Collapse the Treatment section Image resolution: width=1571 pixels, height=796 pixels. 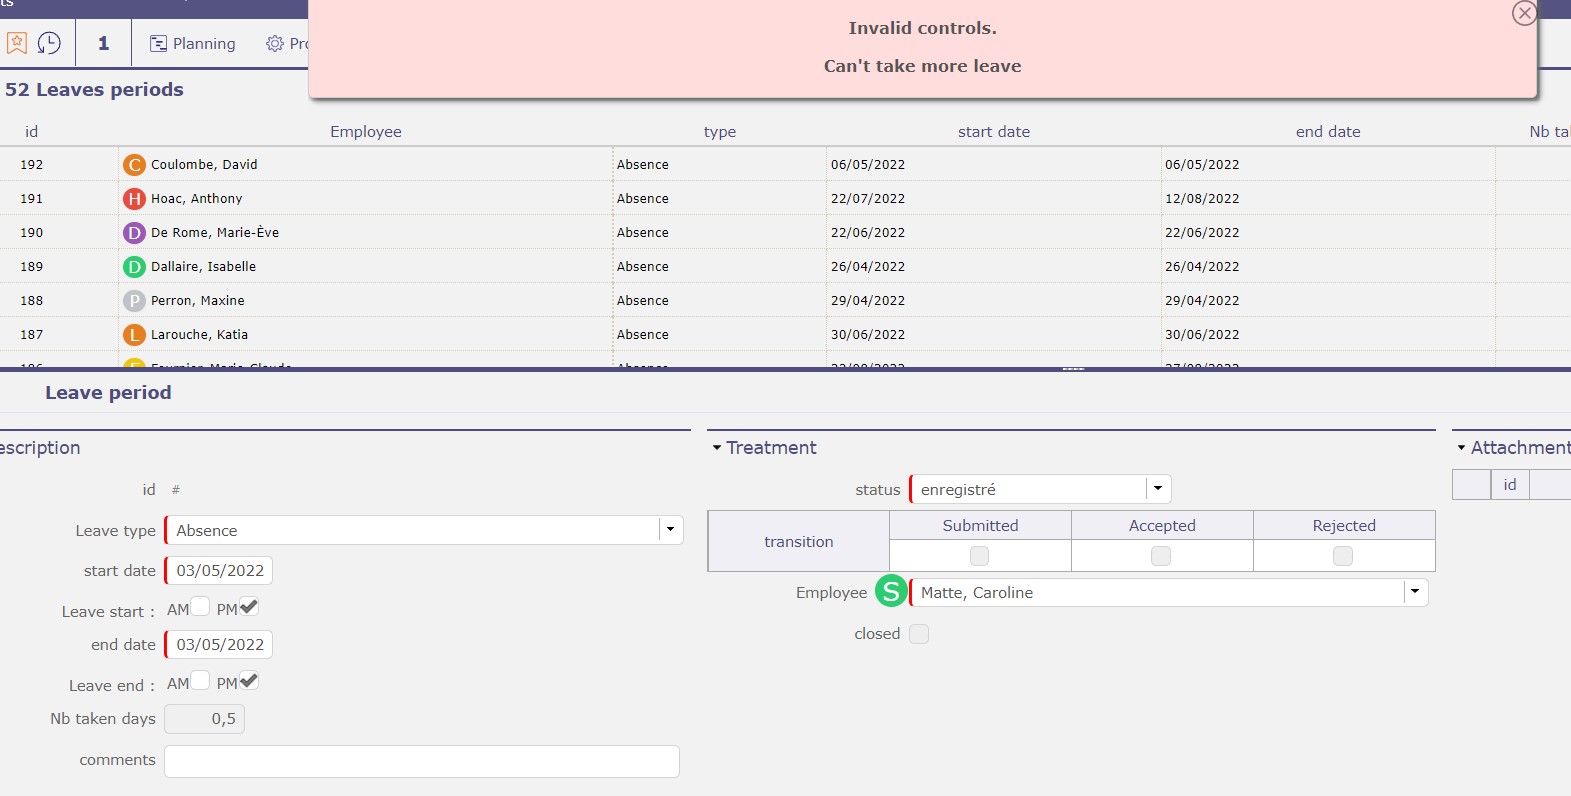point(717,448)
